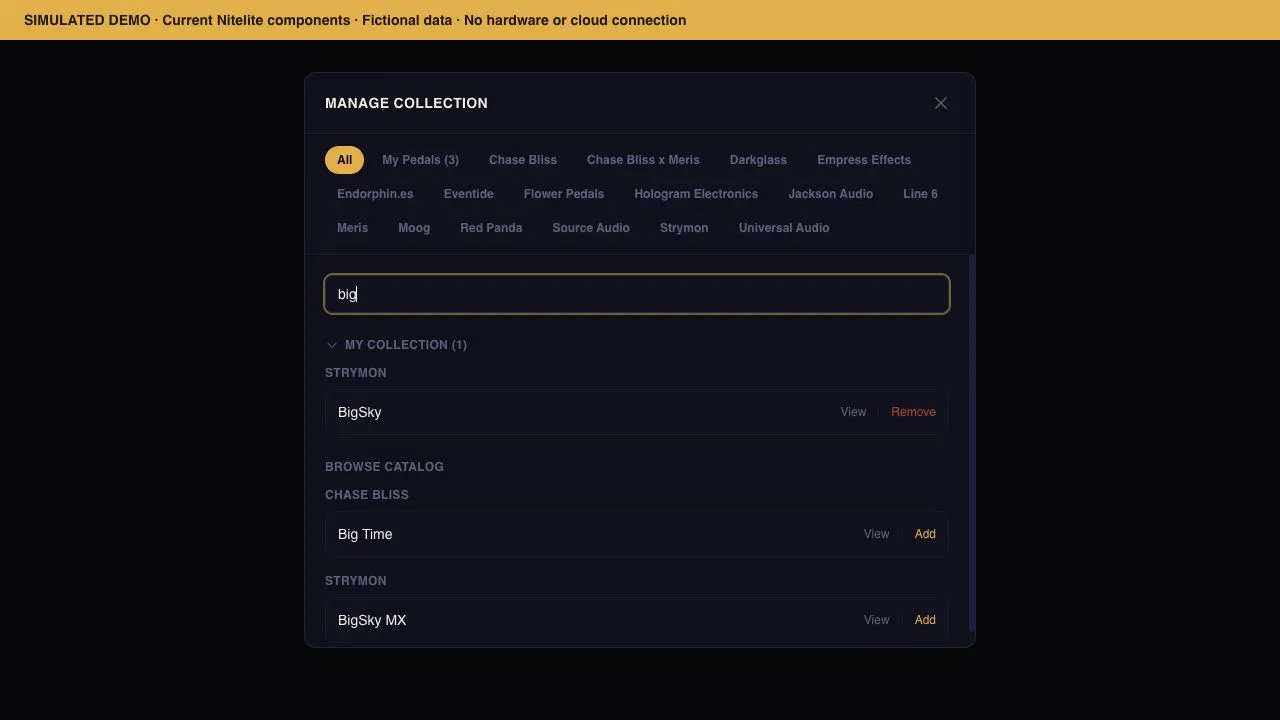Screen dimensions: 1280x720
Task: Filter by Jackson Audio brand
Action: [831, 194]
